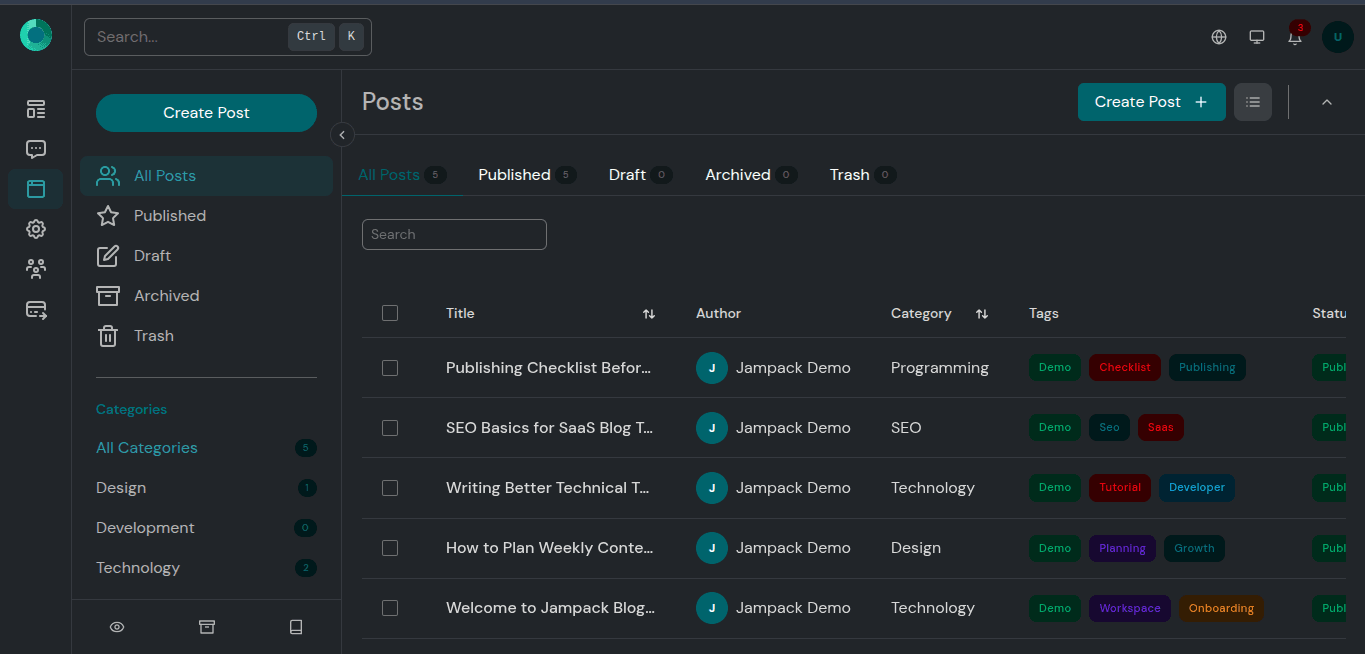Switch to the Published tab
1365x654 pixels.
click(x=527, y=175)
